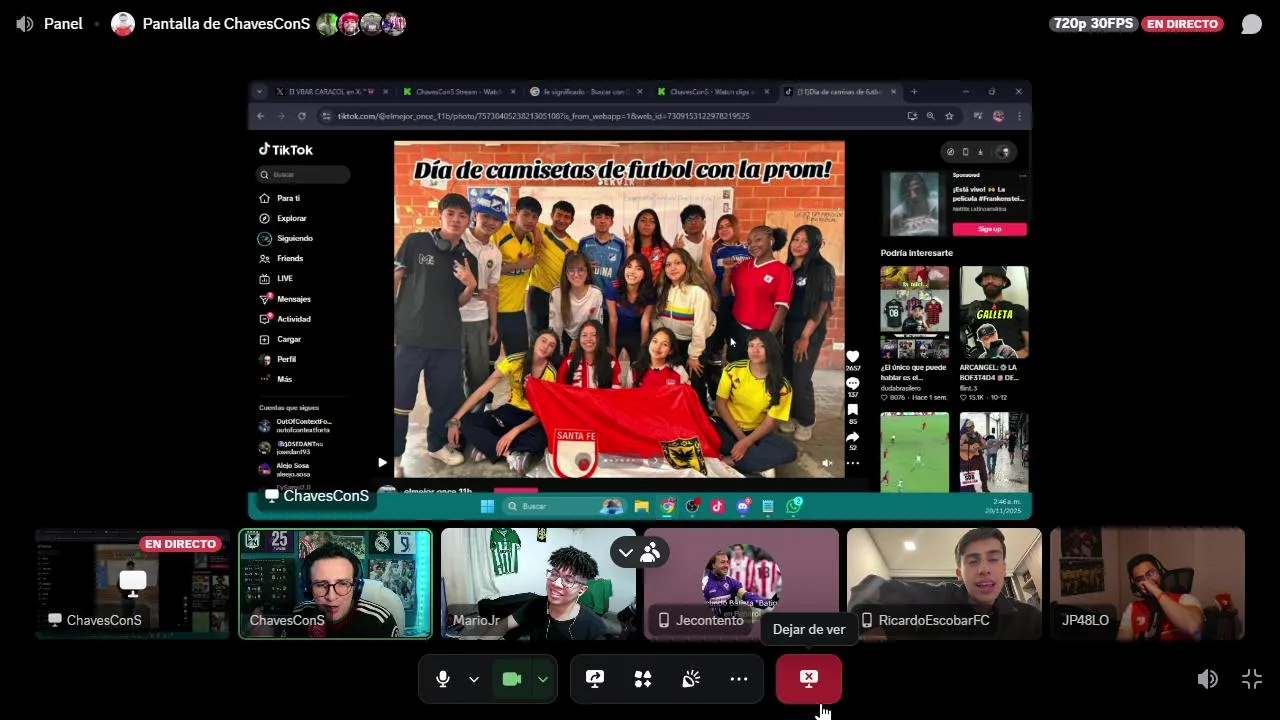Open Perfil in TikTok sidebar
Viewport: 1280px width, 720px height.
tap(286, 359)
